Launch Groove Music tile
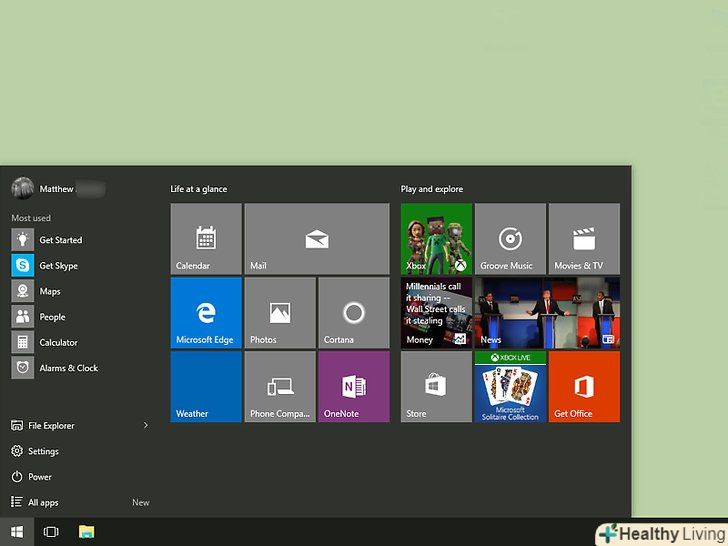 click(x=510, y=239)
